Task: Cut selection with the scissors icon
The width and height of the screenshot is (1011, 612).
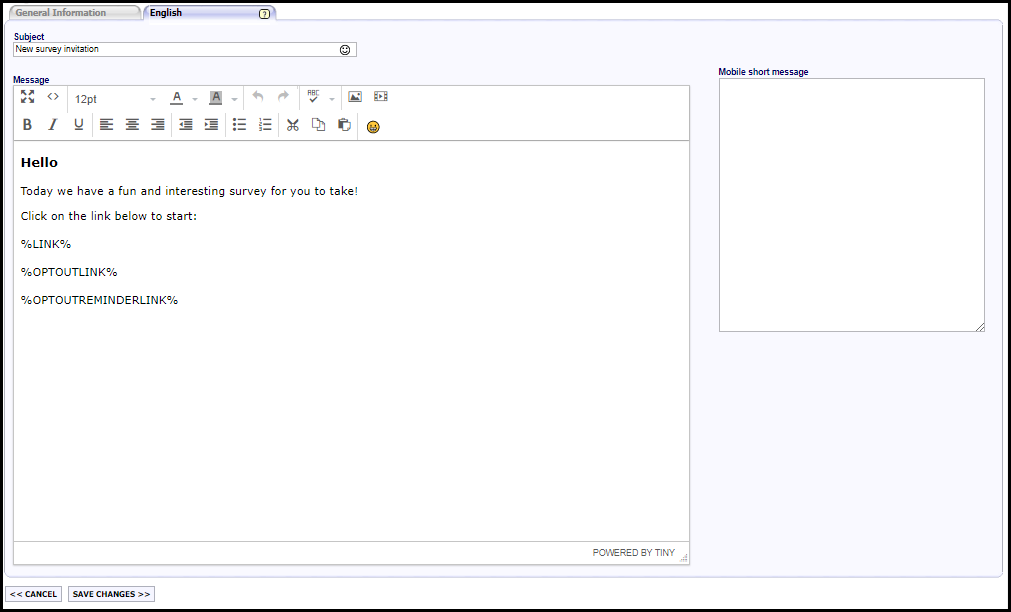Action: click(x=293, y=124)
